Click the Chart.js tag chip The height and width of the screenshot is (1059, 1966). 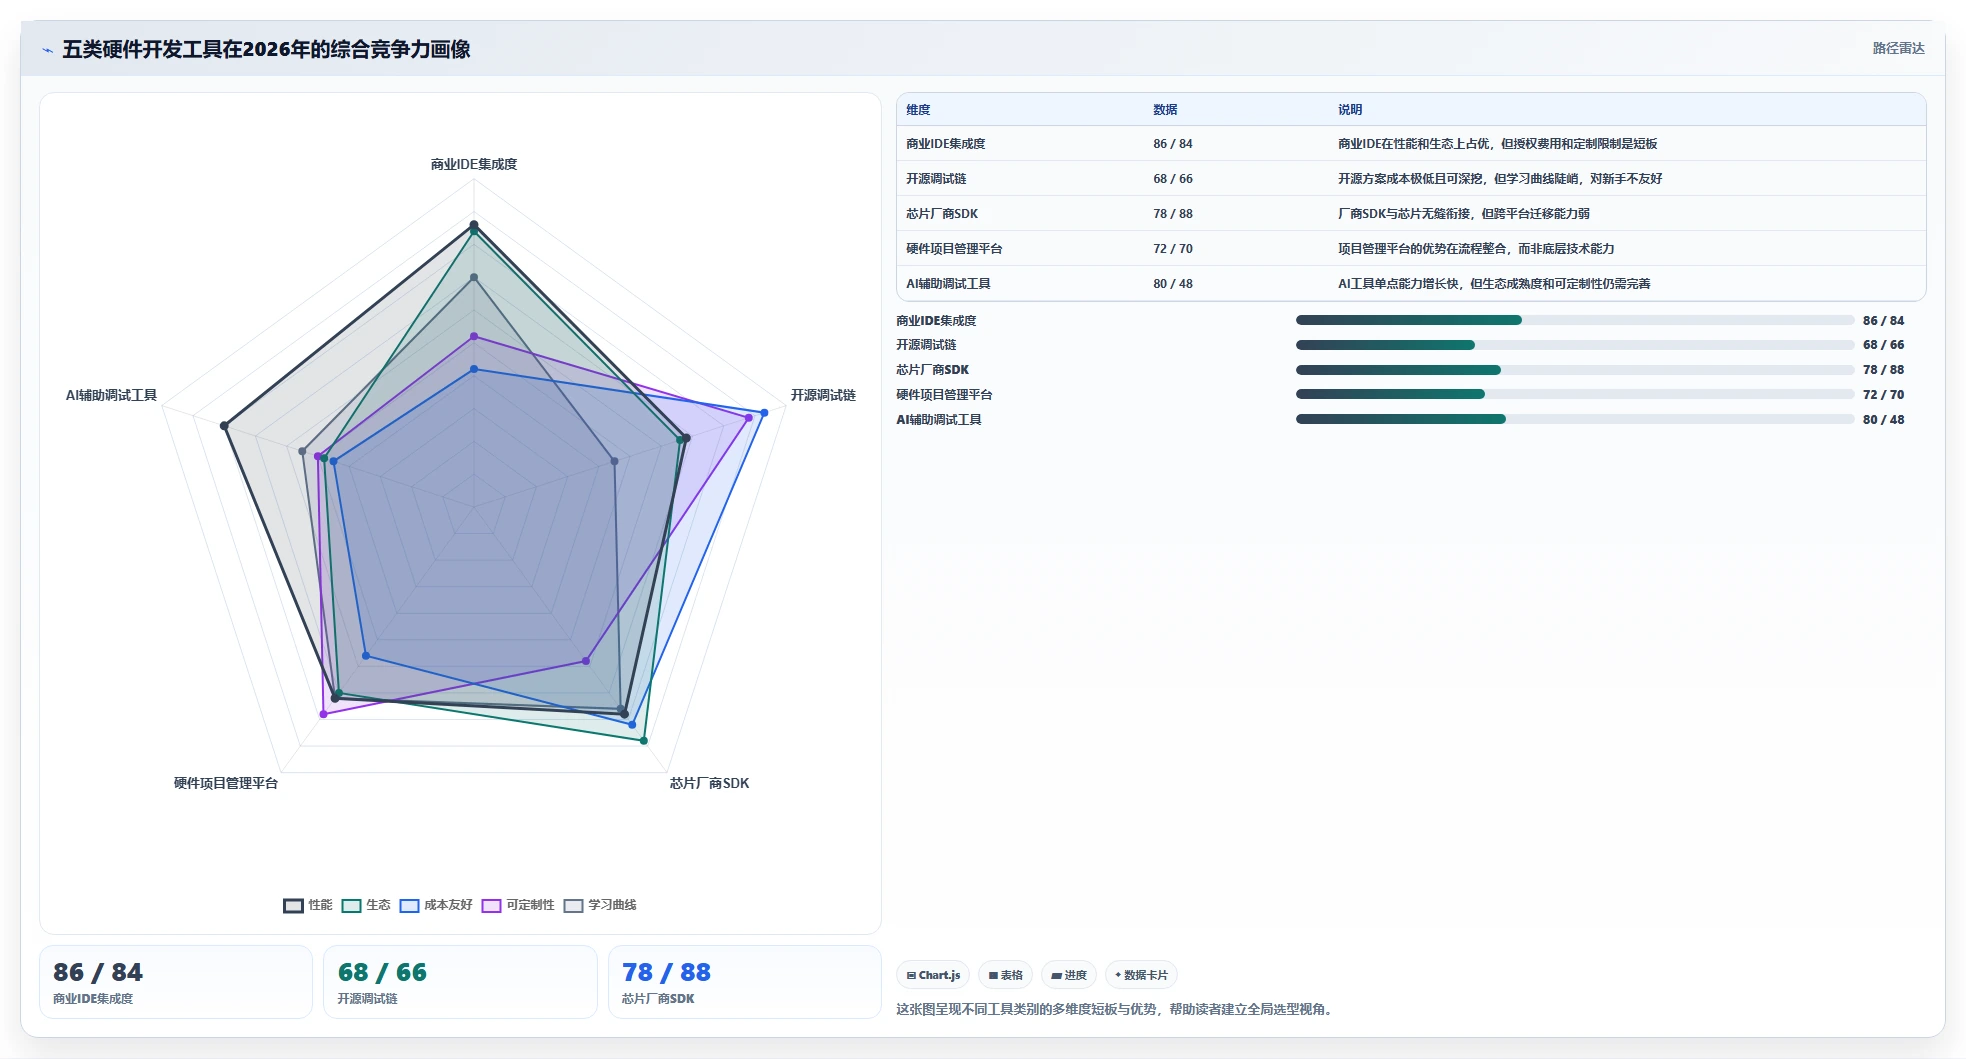[x=933, y=975]
